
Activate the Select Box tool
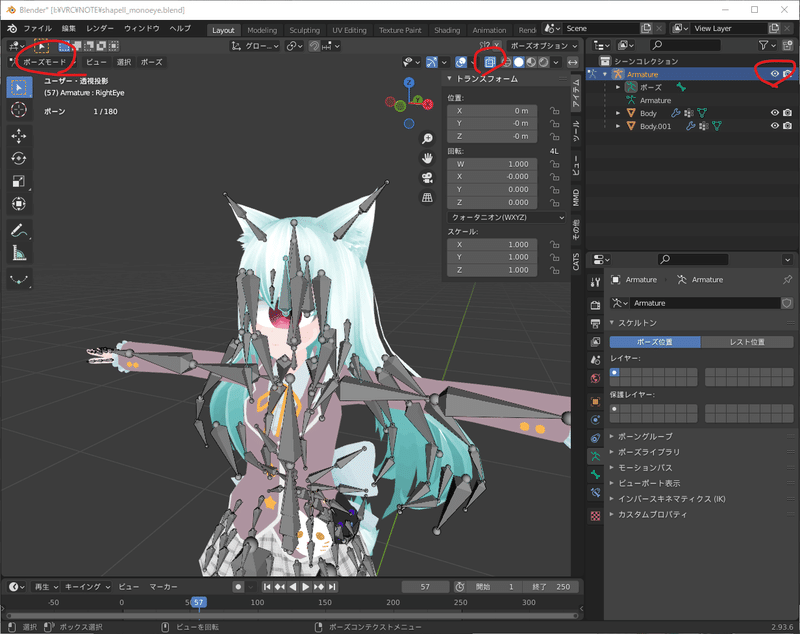tap(19, 87)
